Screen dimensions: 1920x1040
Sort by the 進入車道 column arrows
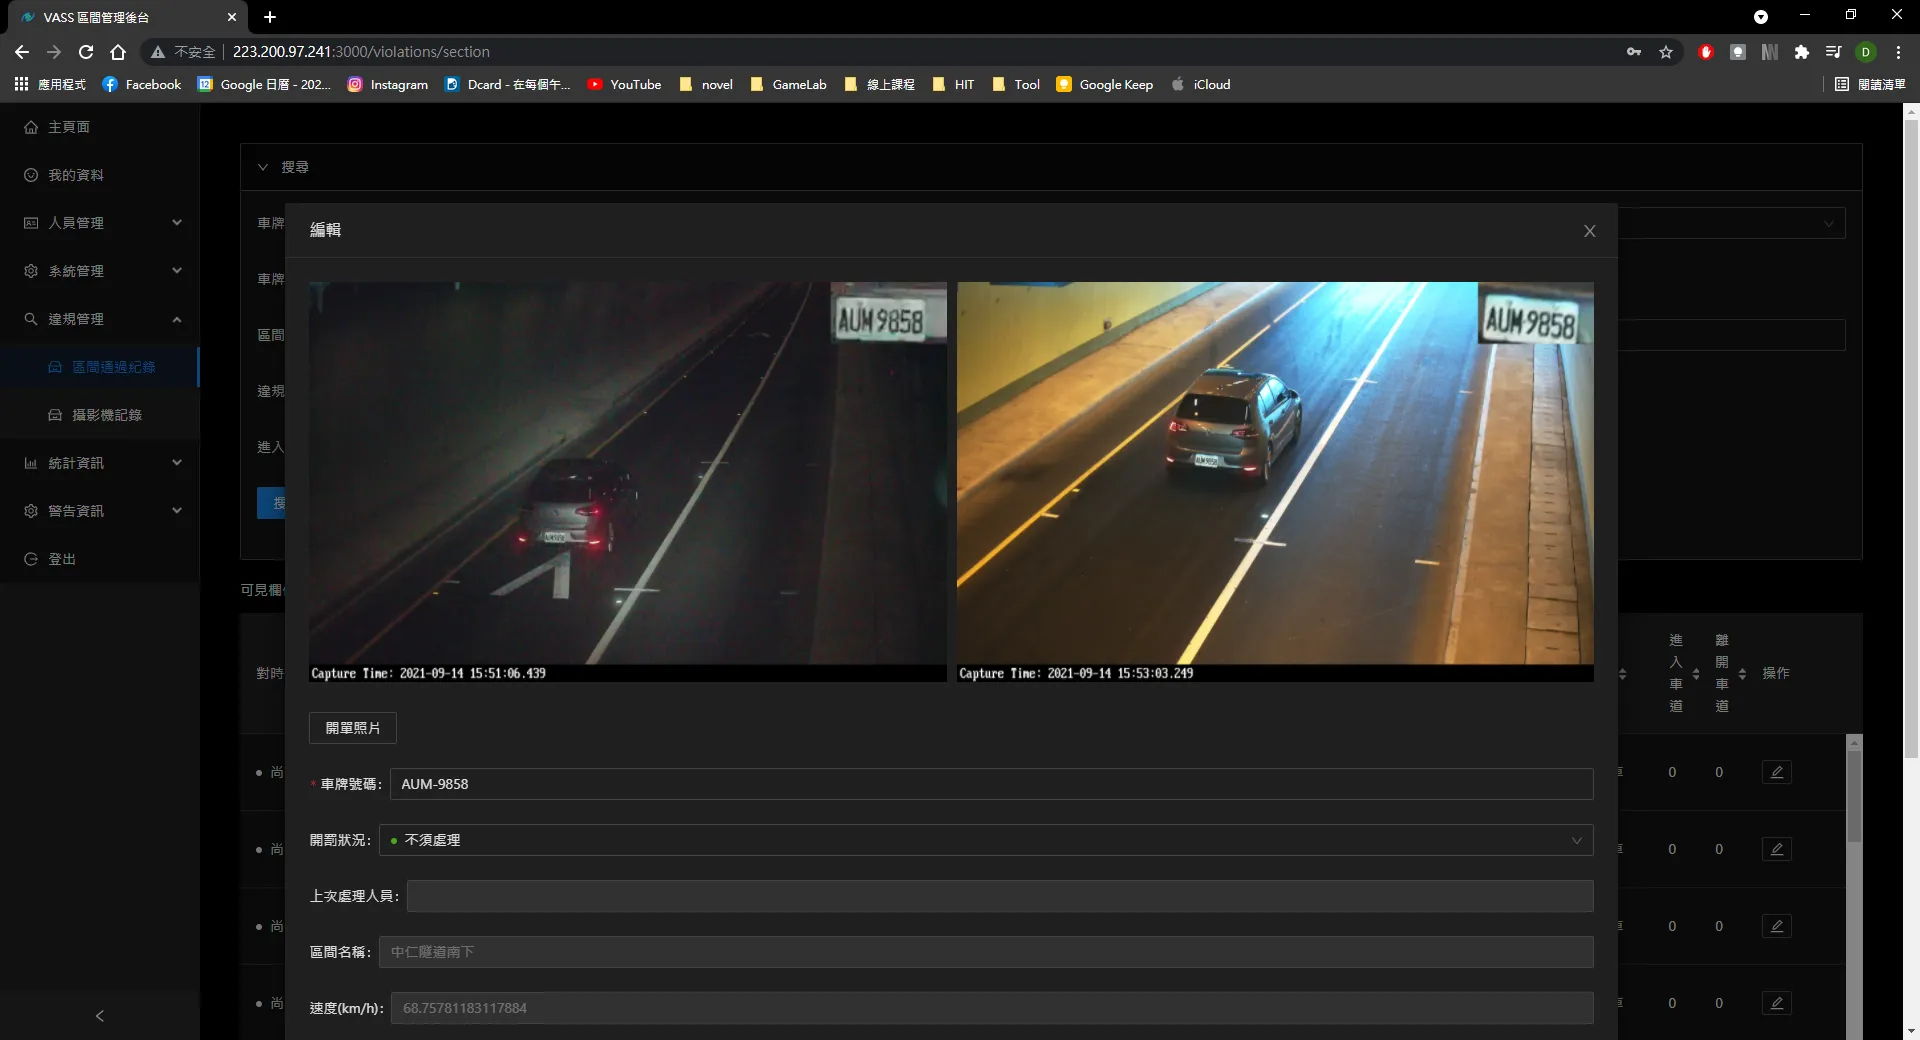1696,674
